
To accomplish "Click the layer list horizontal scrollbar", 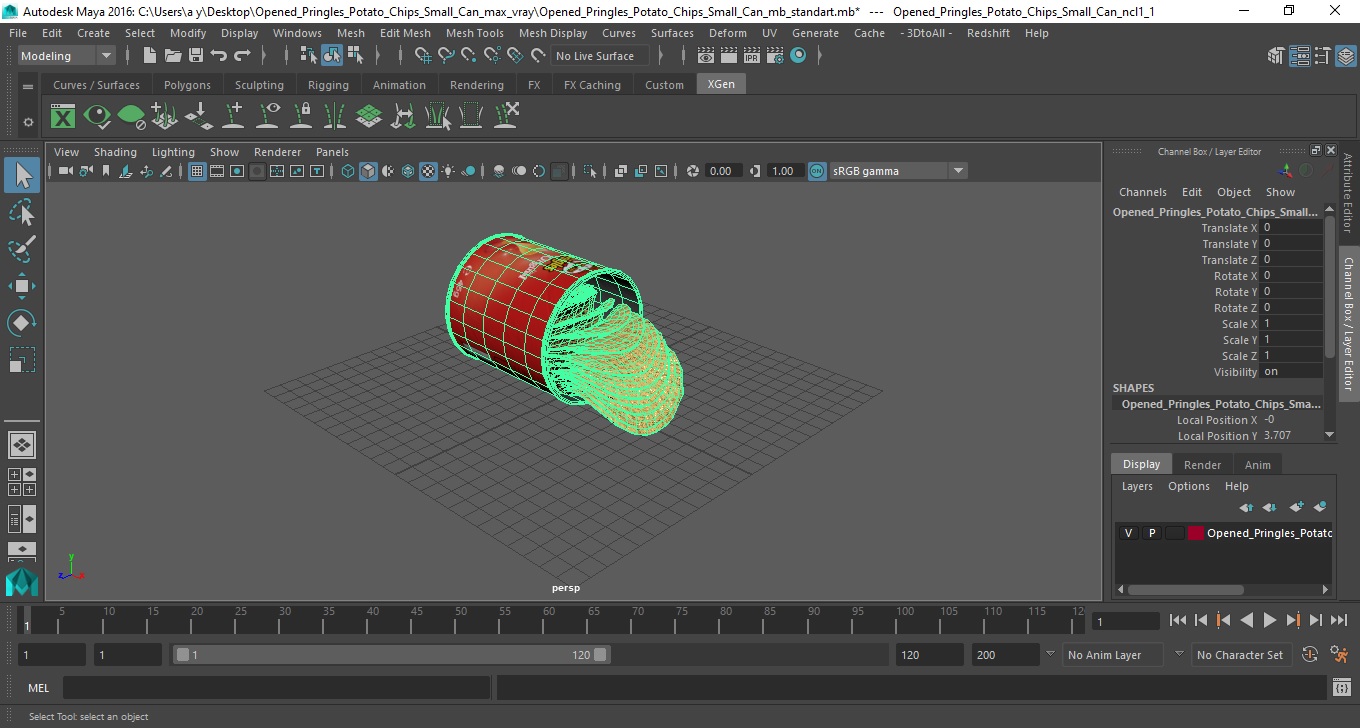I will coord(1185,590).
